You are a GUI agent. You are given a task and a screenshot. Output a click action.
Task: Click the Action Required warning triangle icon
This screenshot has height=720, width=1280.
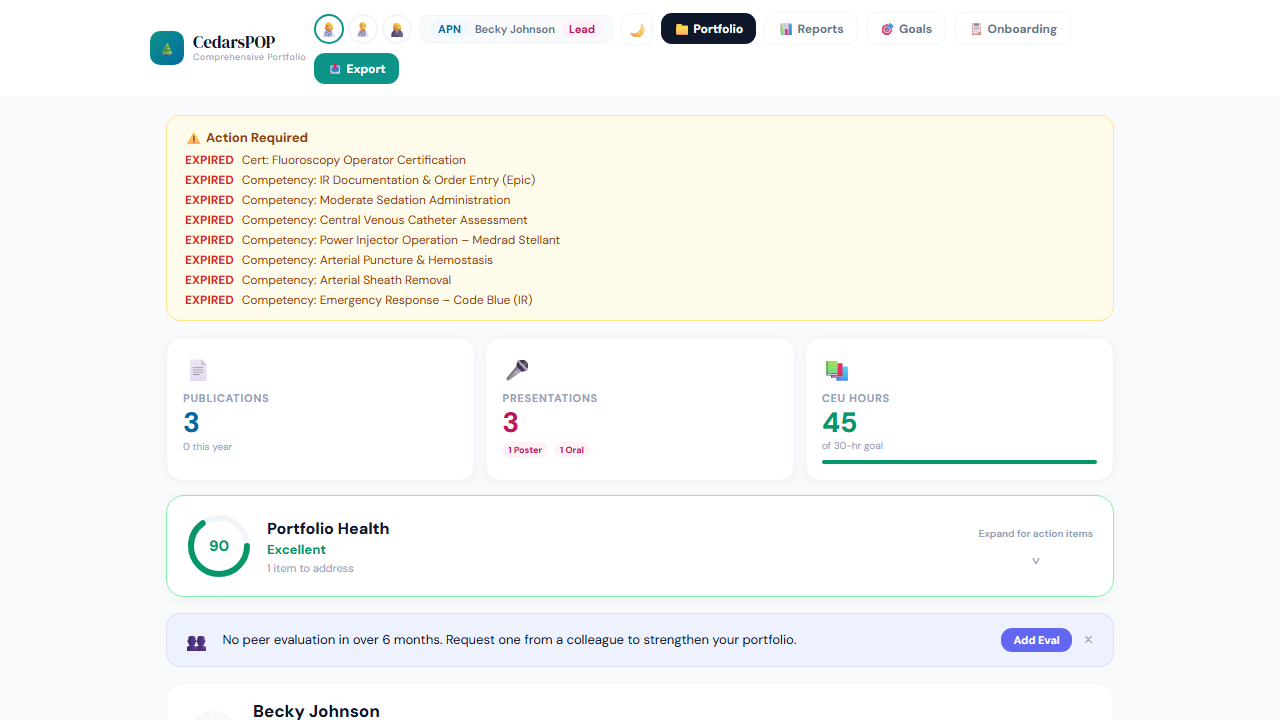[193, 138]
